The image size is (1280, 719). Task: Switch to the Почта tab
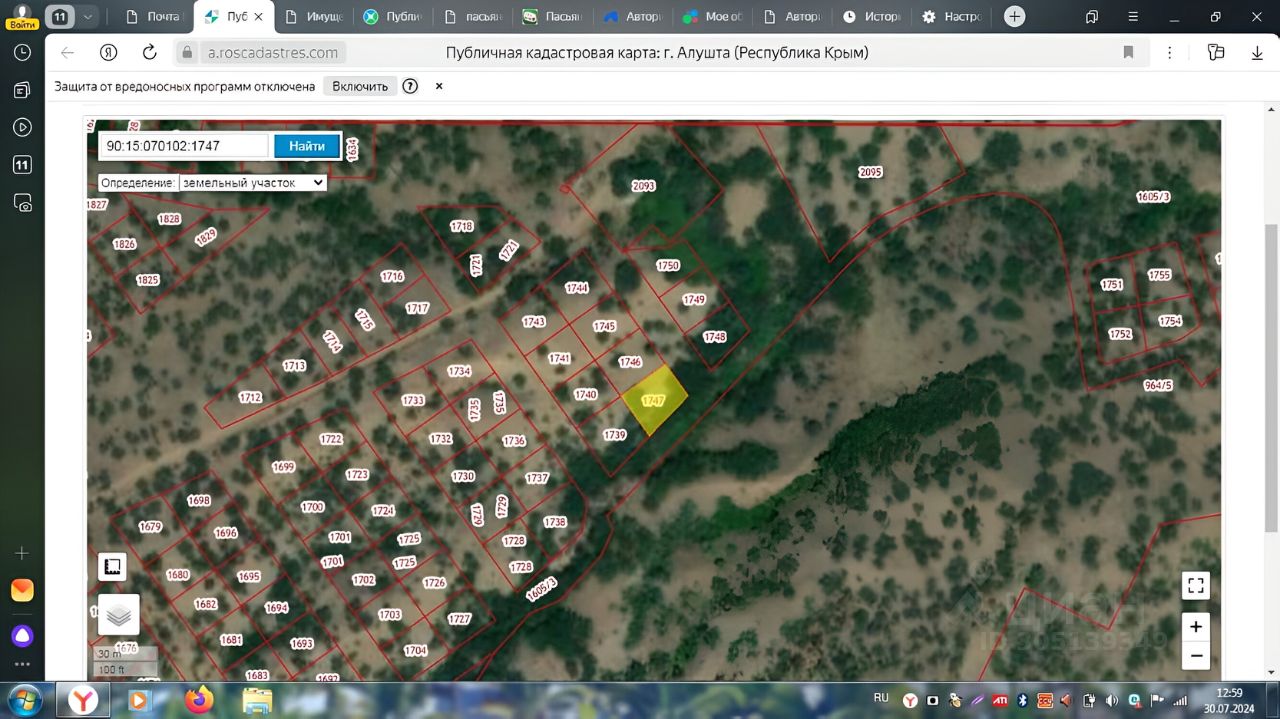point(152,17)
